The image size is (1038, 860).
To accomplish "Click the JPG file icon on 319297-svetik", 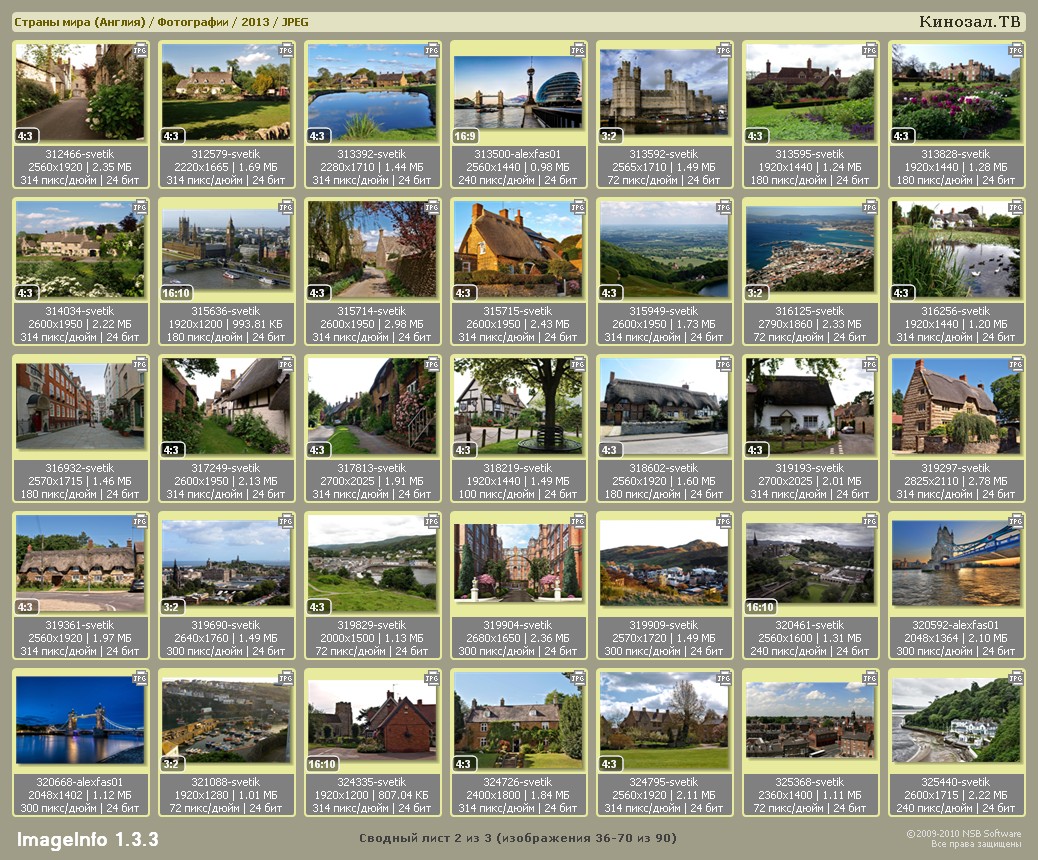I will pos(1014,364).
